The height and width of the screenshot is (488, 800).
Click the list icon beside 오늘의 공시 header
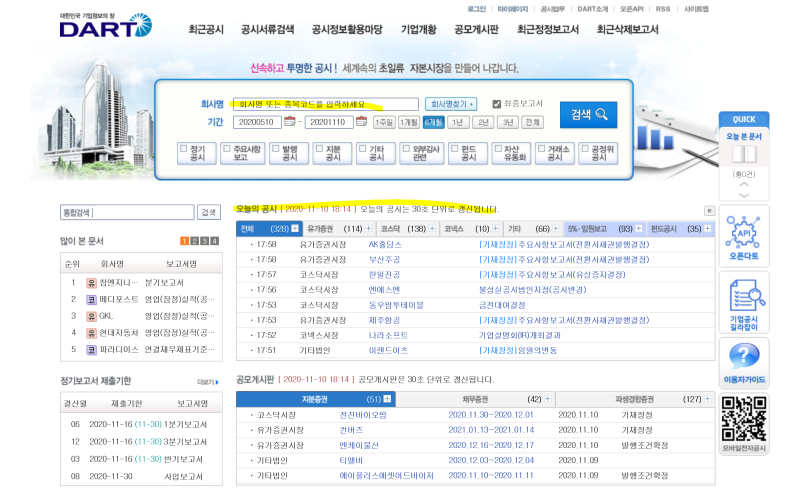click(x=709, y=211)
